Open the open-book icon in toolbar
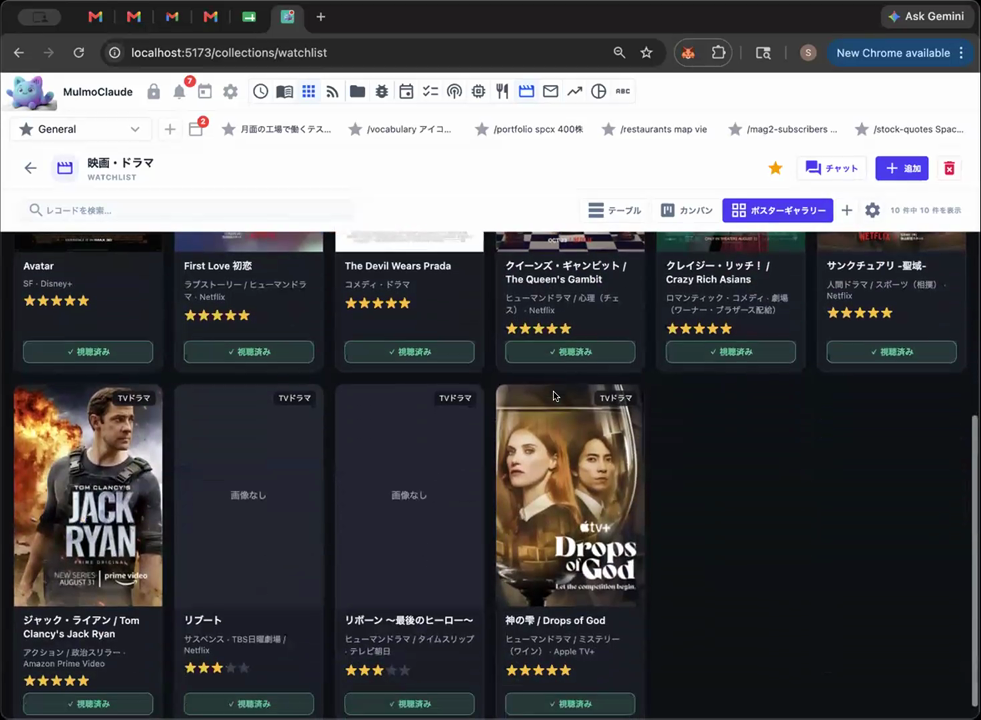981x720 pixels. tap(285, 91)
